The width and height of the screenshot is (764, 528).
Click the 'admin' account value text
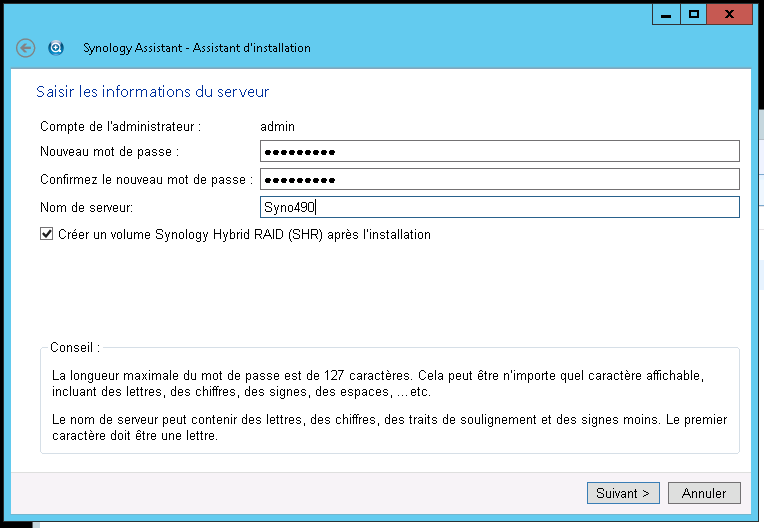point(277,127)
